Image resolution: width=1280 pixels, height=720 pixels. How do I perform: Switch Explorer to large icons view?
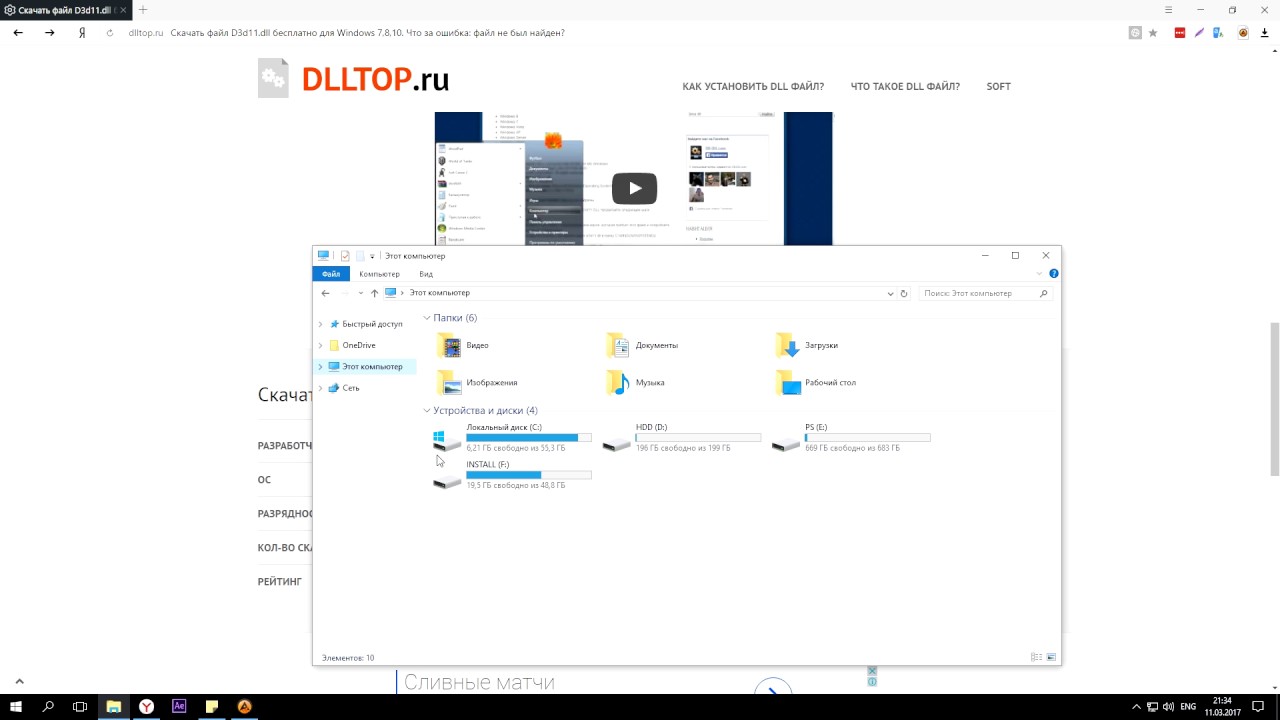pos(1051,657)
